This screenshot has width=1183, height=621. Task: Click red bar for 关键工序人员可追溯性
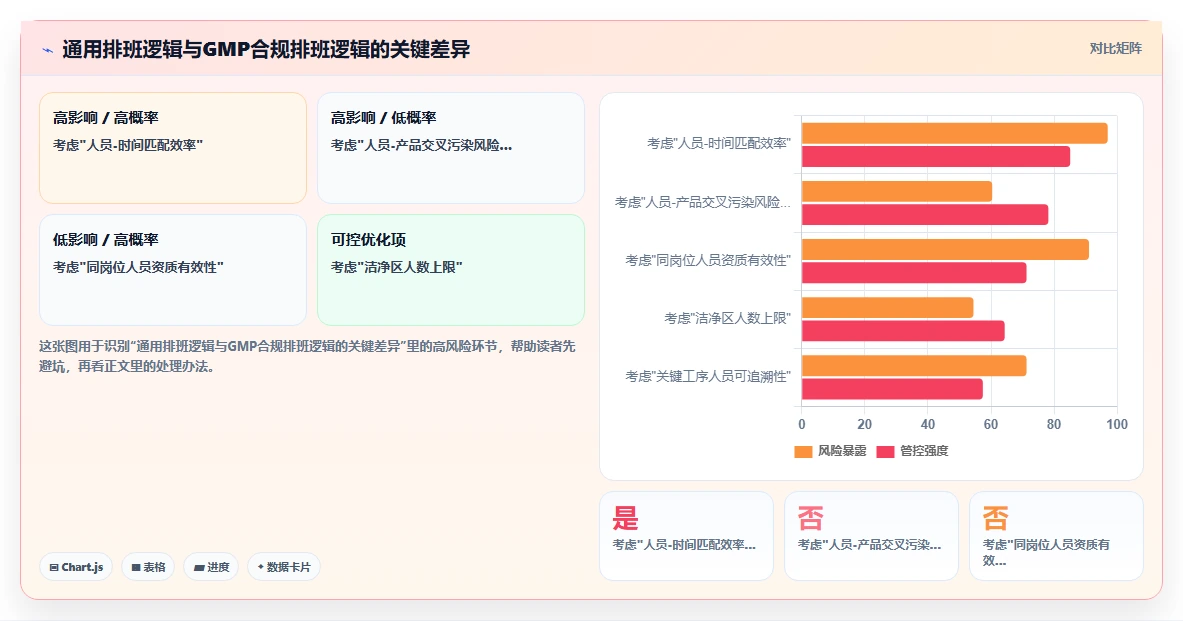[x=892, y=389]
